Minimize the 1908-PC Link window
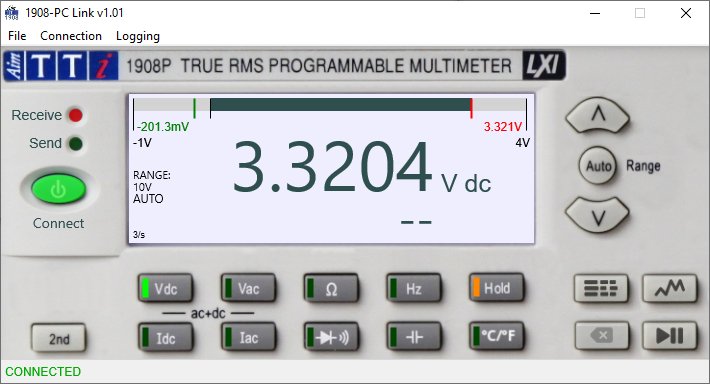 (x=595, y=13)
